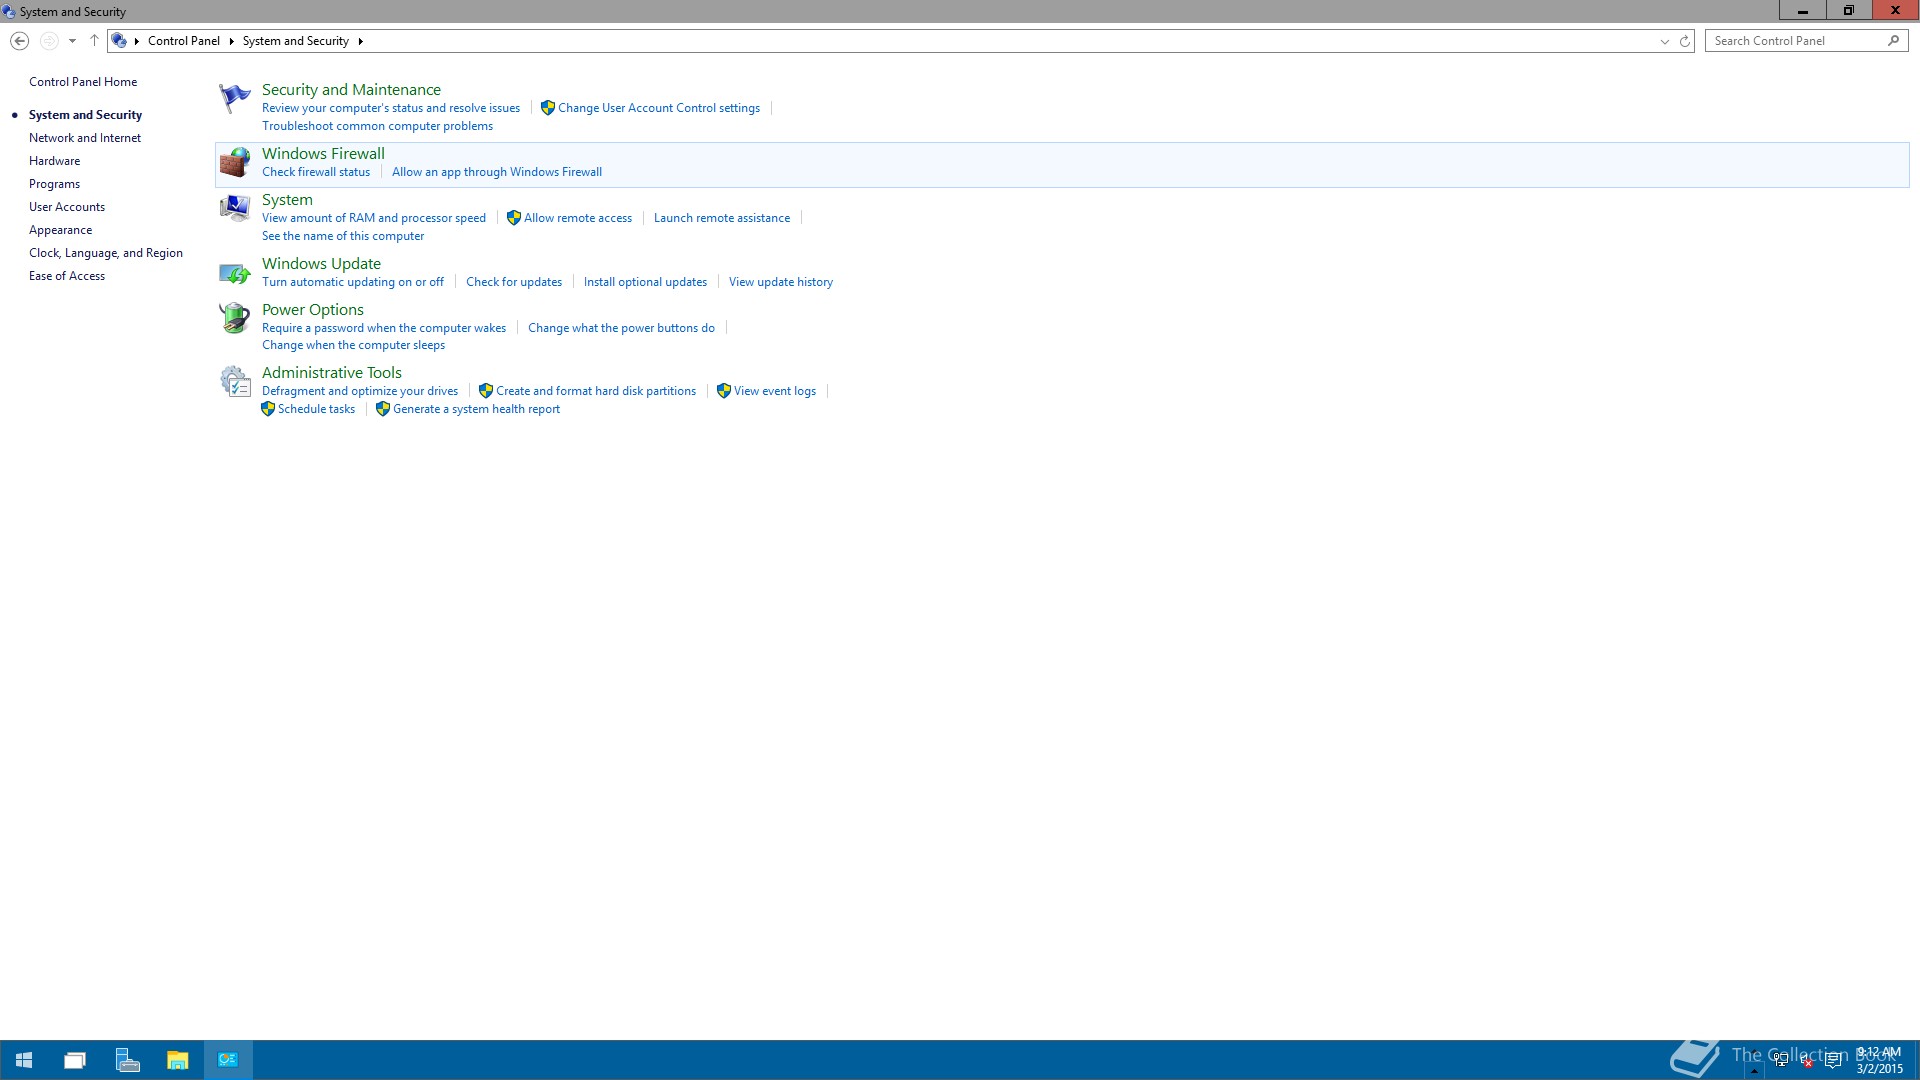Viewport: 1920px width, 1080px height.
Task: Change User Account Control settings
Action: (659, 108)
